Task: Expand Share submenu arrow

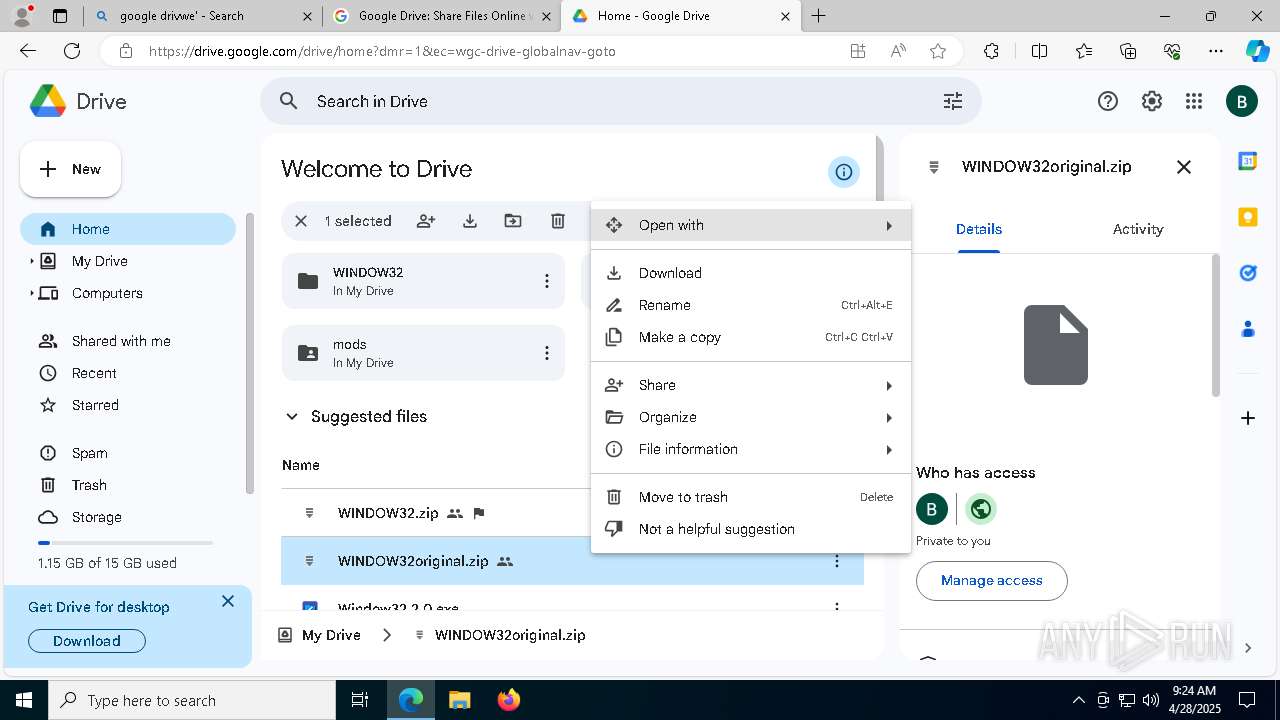Action: click(x=888, y=385)
